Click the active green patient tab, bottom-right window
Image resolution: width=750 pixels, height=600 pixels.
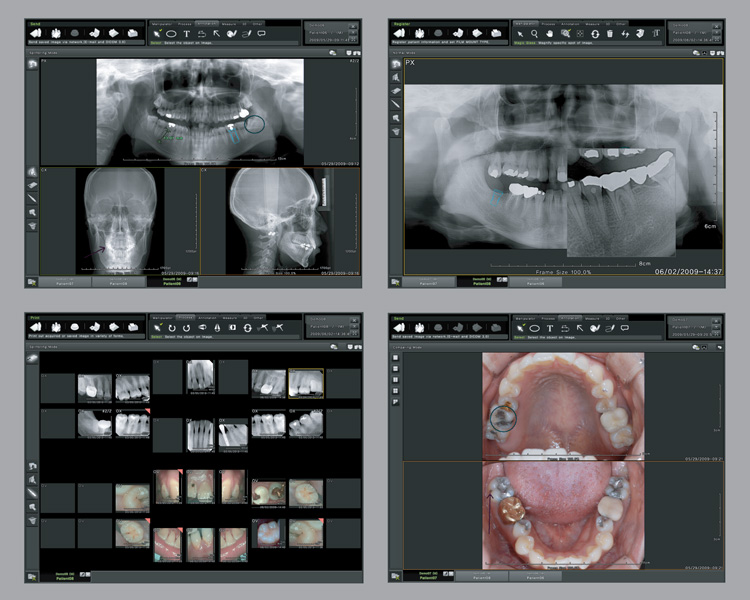(427, 576)
